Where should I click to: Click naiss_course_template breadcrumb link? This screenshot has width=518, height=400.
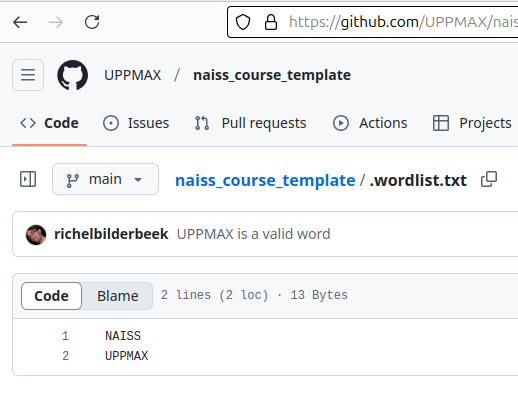265,181
